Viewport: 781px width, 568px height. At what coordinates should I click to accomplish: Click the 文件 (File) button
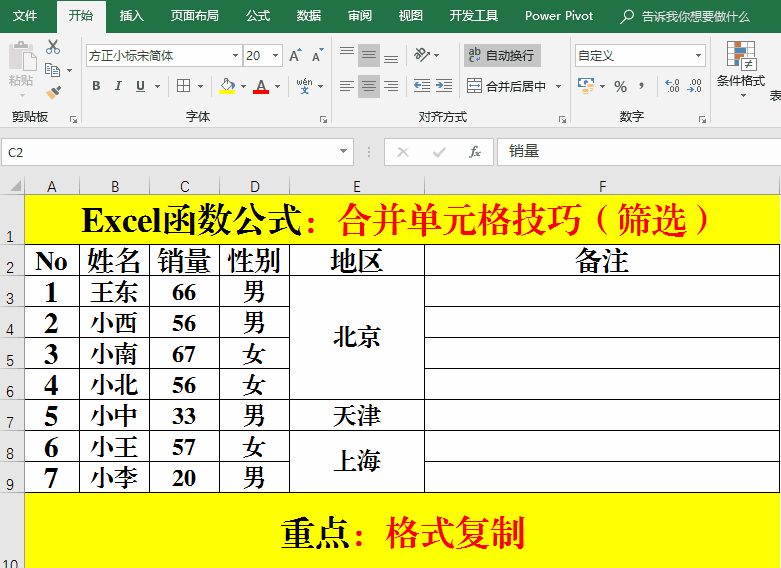click(x=25, y=16)
